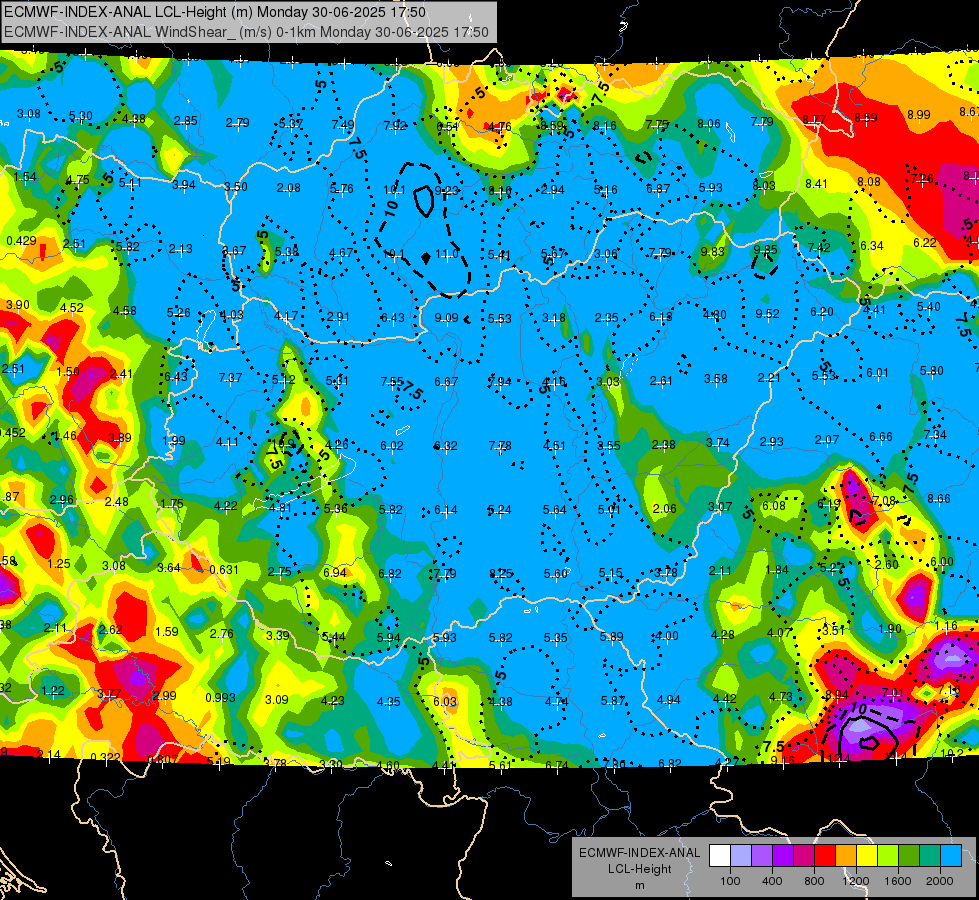This screenshot has width=979, height=900.
Task: Click the legend label 2000
Action: 940,881
